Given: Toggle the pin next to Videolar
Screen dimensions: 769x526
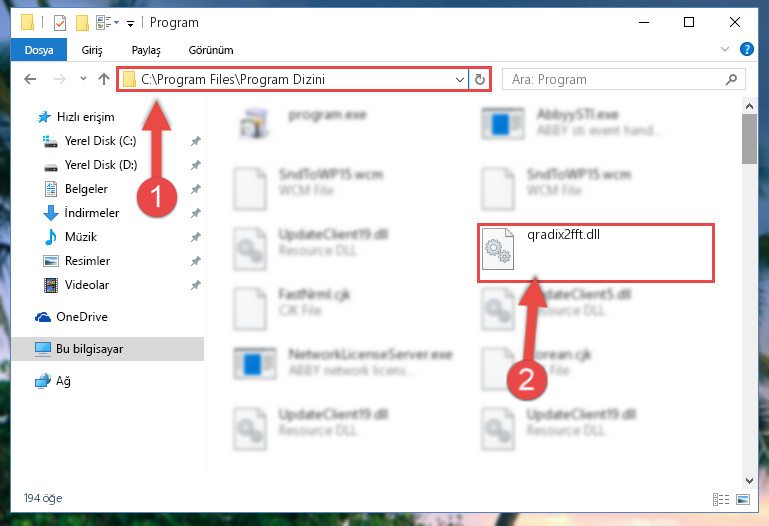Looking at the screenshot, I should 196,285.
